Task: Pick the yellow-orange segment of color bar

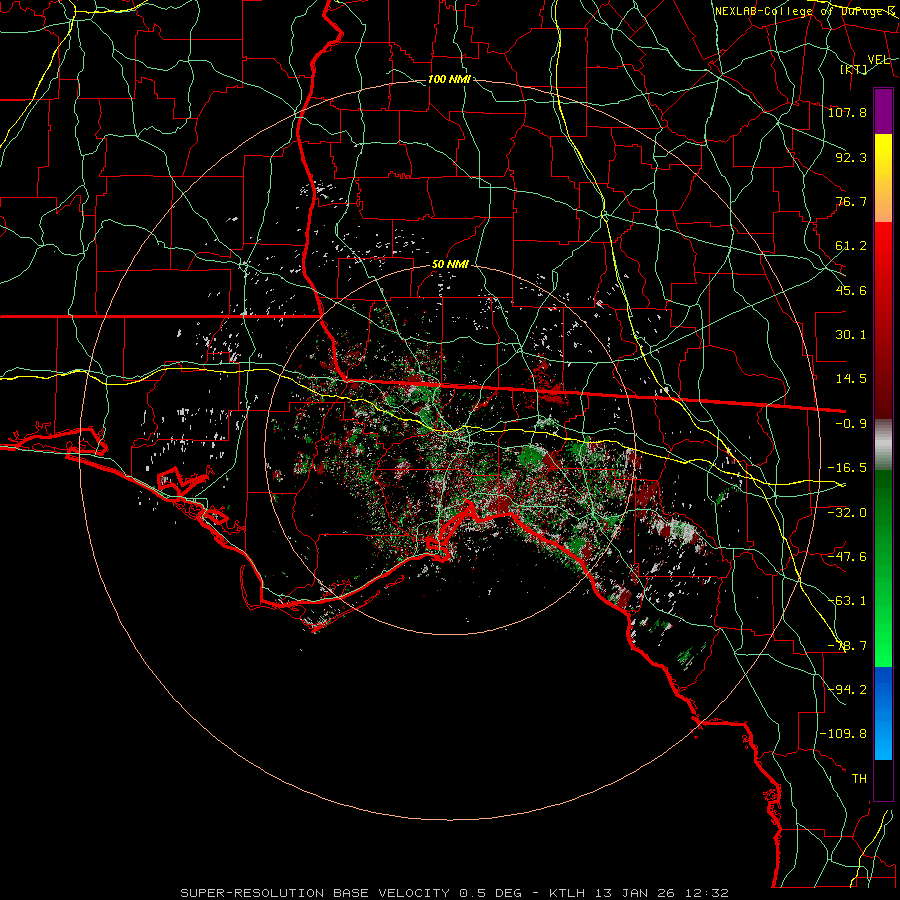Action: [883, 178]
